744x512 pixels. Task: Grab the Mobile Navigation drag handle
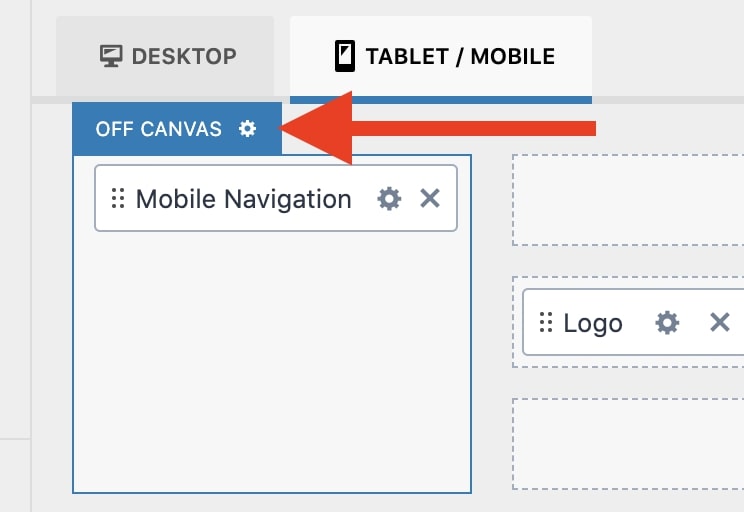[x=118, y=198]
